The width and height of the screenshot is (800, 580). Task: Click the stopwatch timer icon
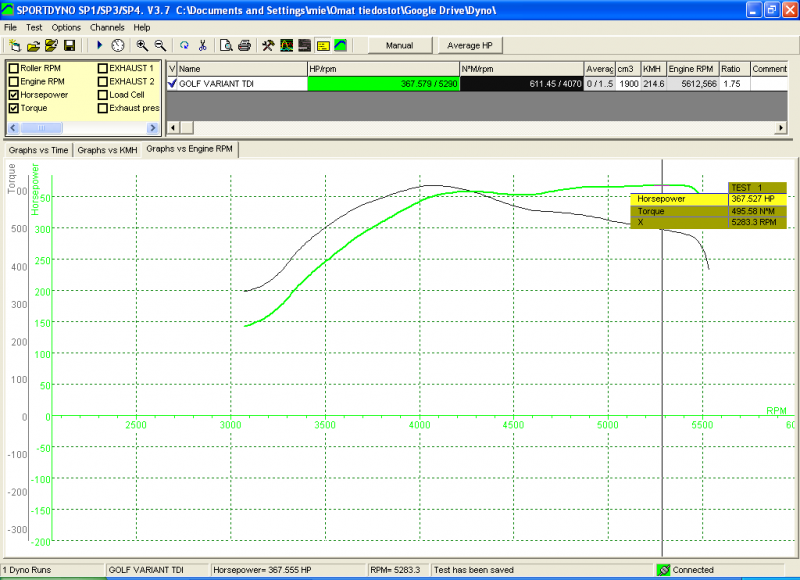pyautogui.click(x=117, y=46)
